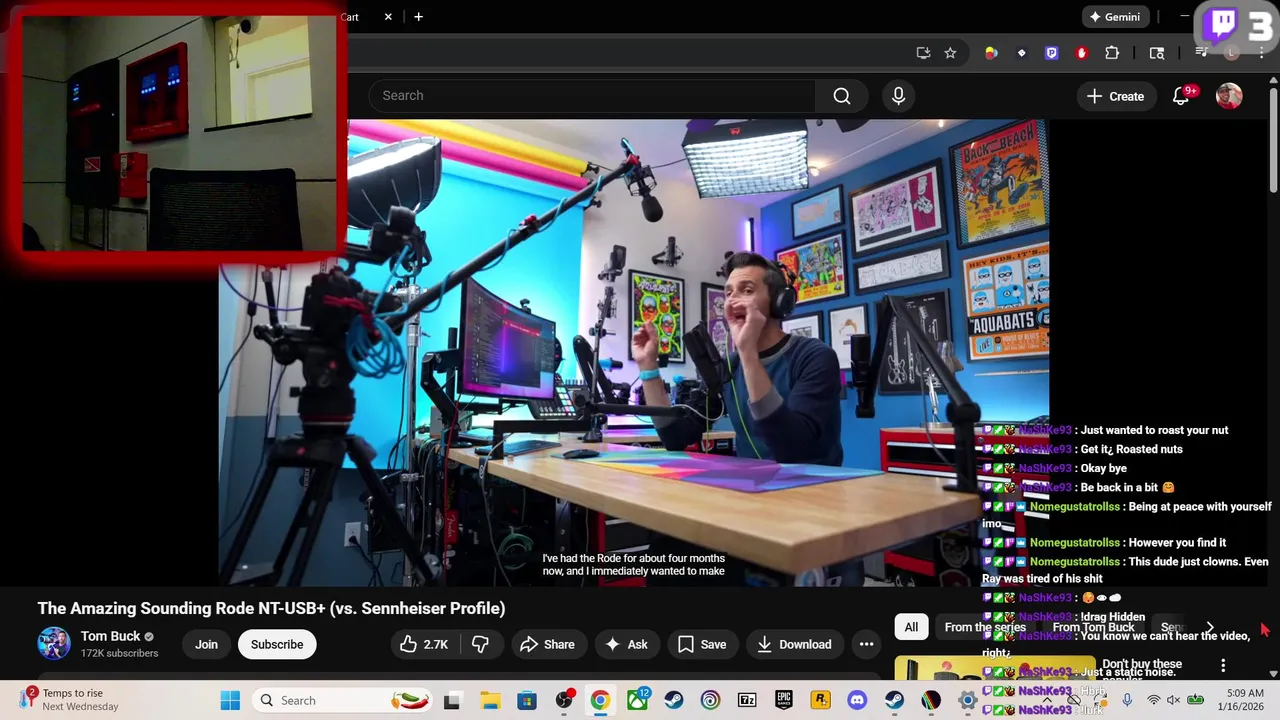The width and height of the screenshot is (1280, 720).
Task: Open YouTube notifications bell
Action: [1181, 96]
